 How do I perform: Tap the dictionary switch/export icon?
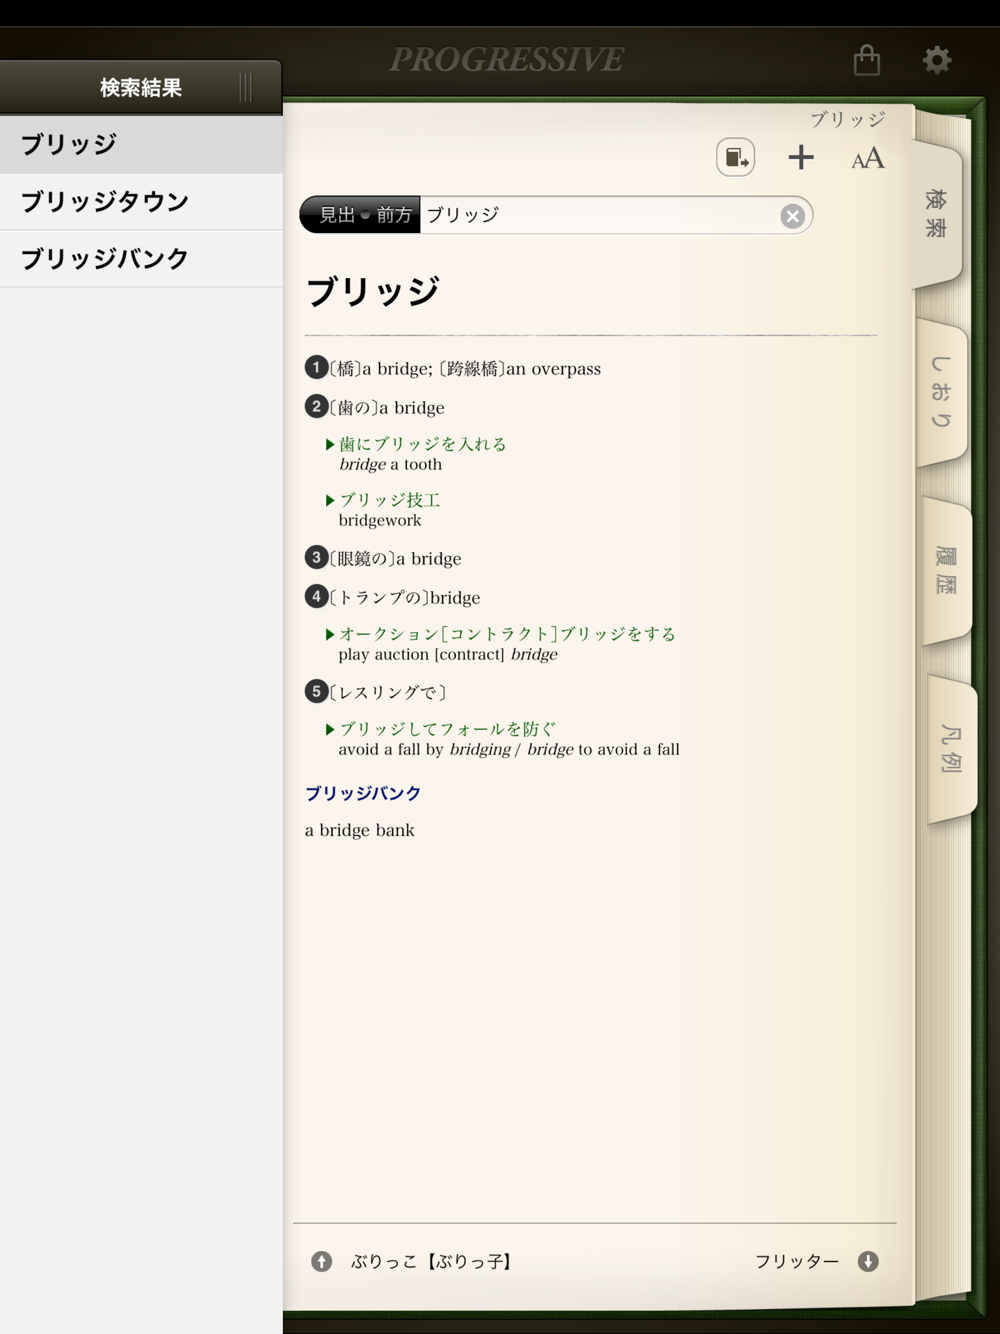point(736,158)
